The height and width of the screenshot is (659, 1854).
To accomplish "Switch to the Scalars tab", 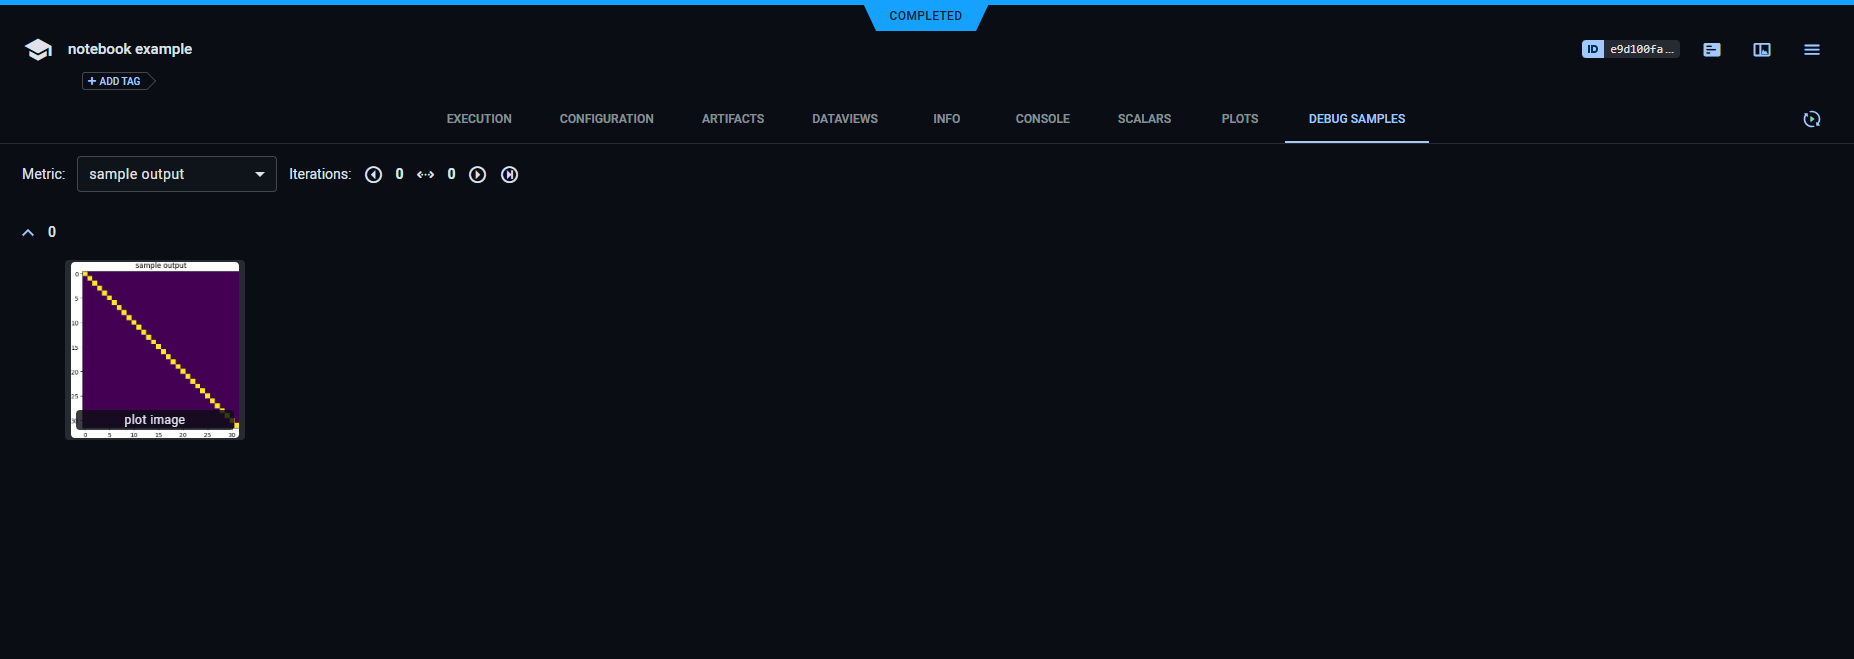I will (x=1144, y=119).
